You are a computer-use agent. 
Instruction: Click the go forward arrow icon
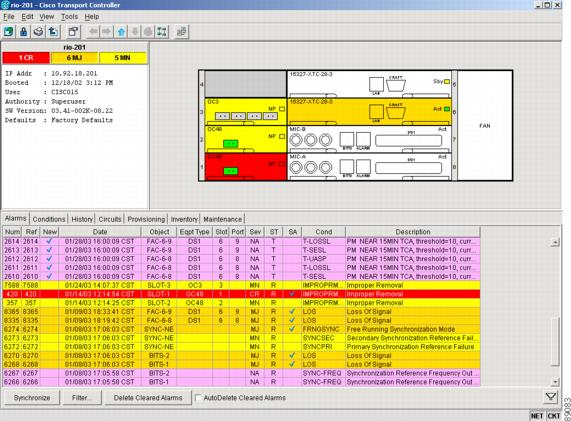pyautogui.click(x=107, y=32)
